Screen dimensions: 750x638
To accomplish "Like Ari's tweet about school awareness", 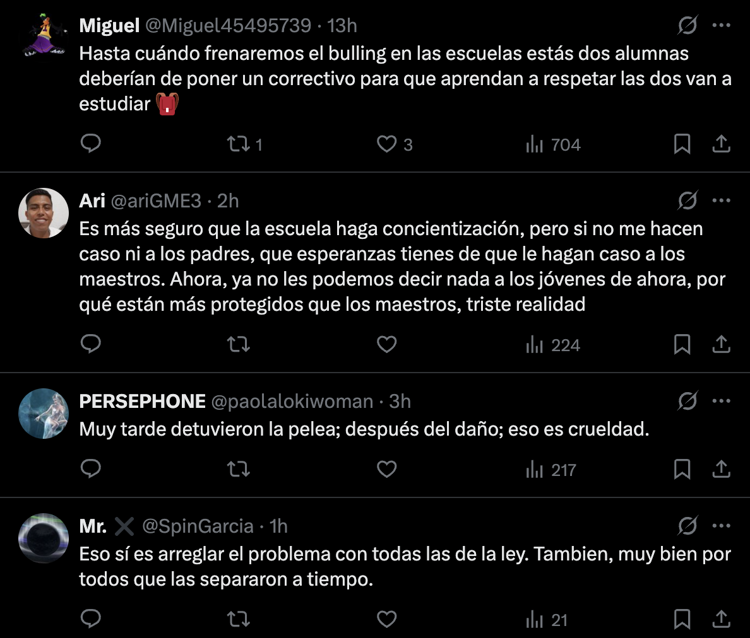I will (x=387, y=344).
